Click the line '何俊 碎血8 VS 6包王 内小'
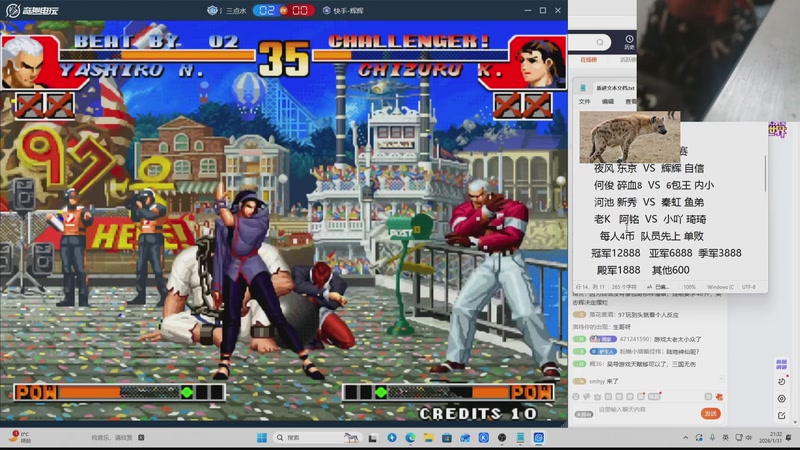This screenshot has height=450, width=800. pos(654,185)
